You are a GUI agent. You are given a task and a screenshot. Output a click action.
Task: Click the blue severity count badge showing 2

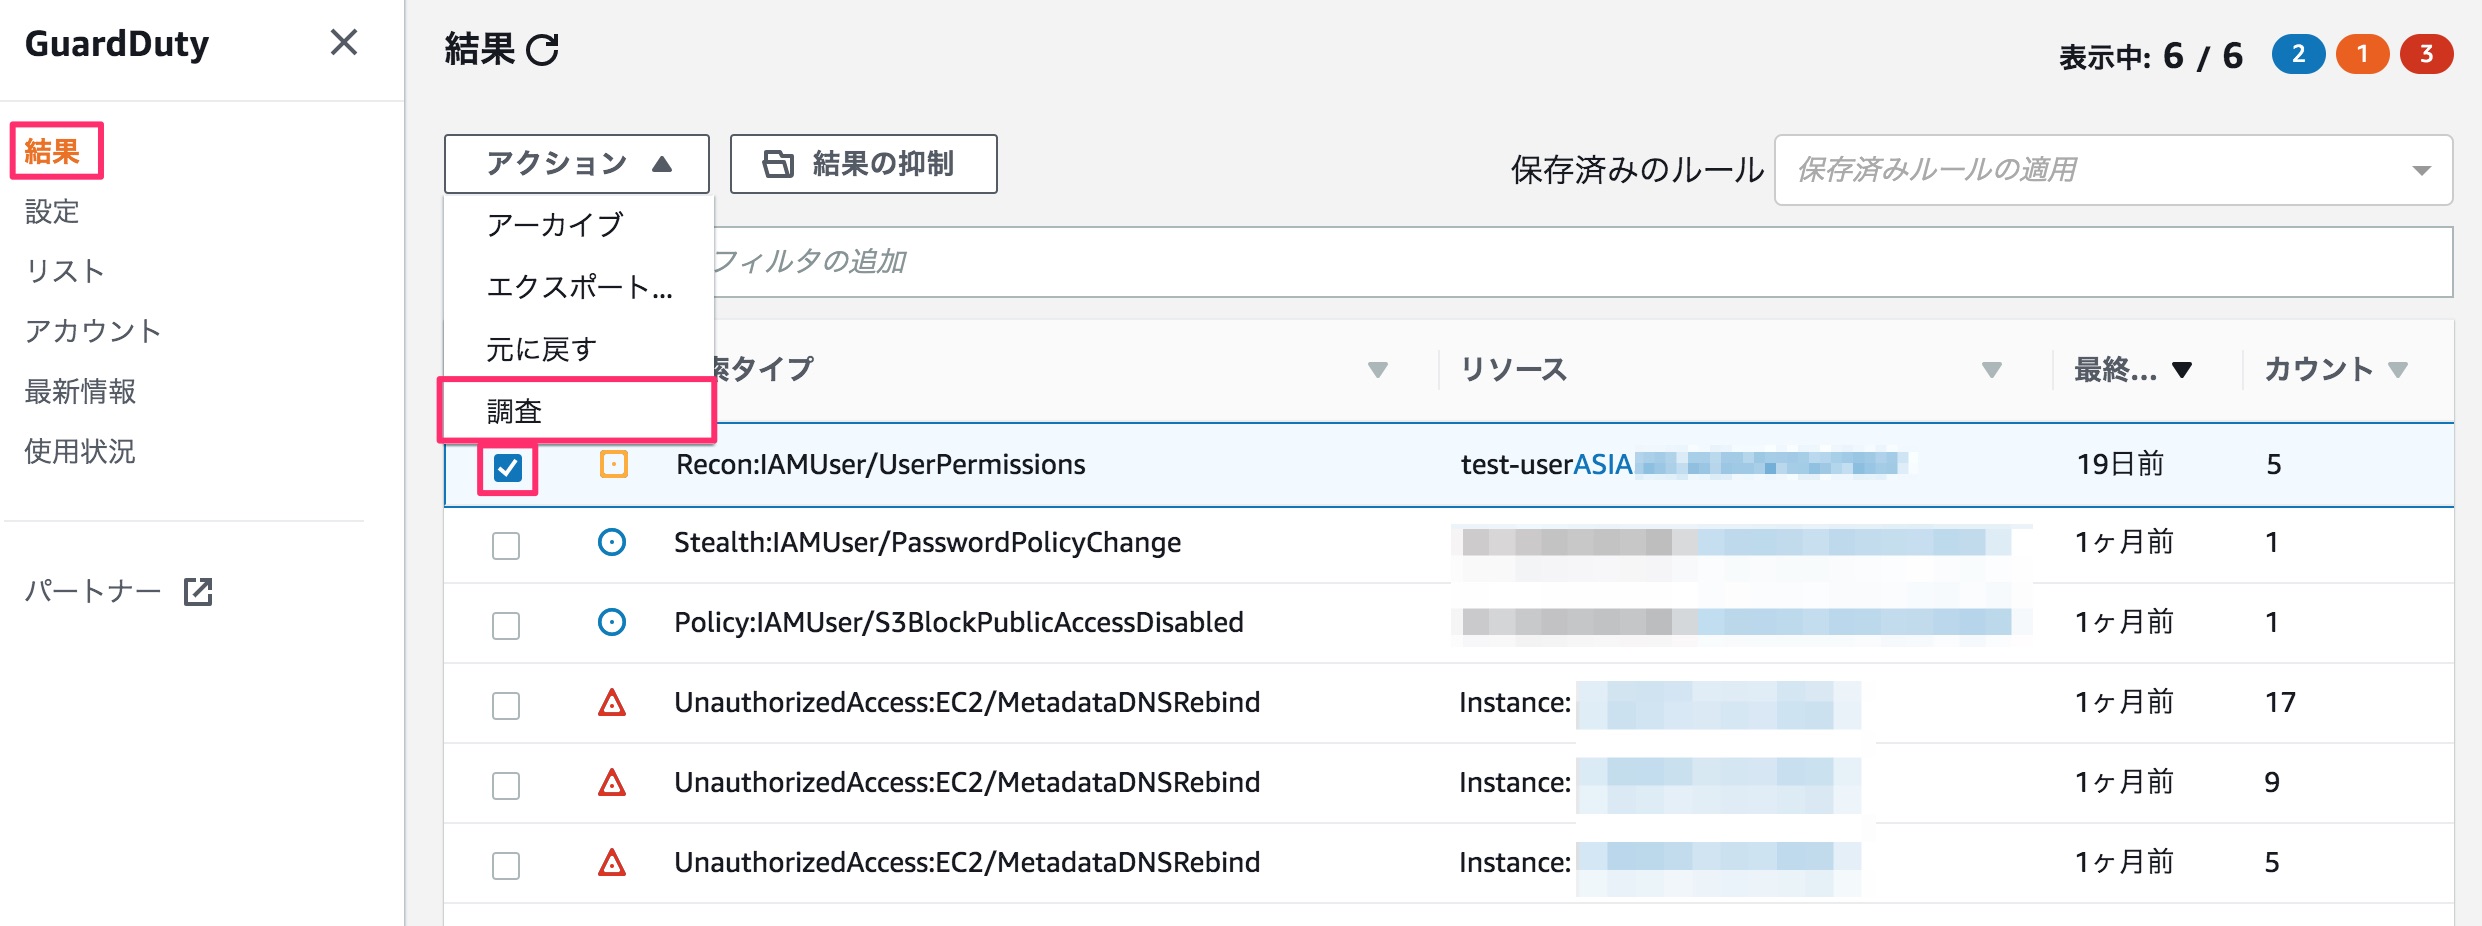tap(2297, 54)
